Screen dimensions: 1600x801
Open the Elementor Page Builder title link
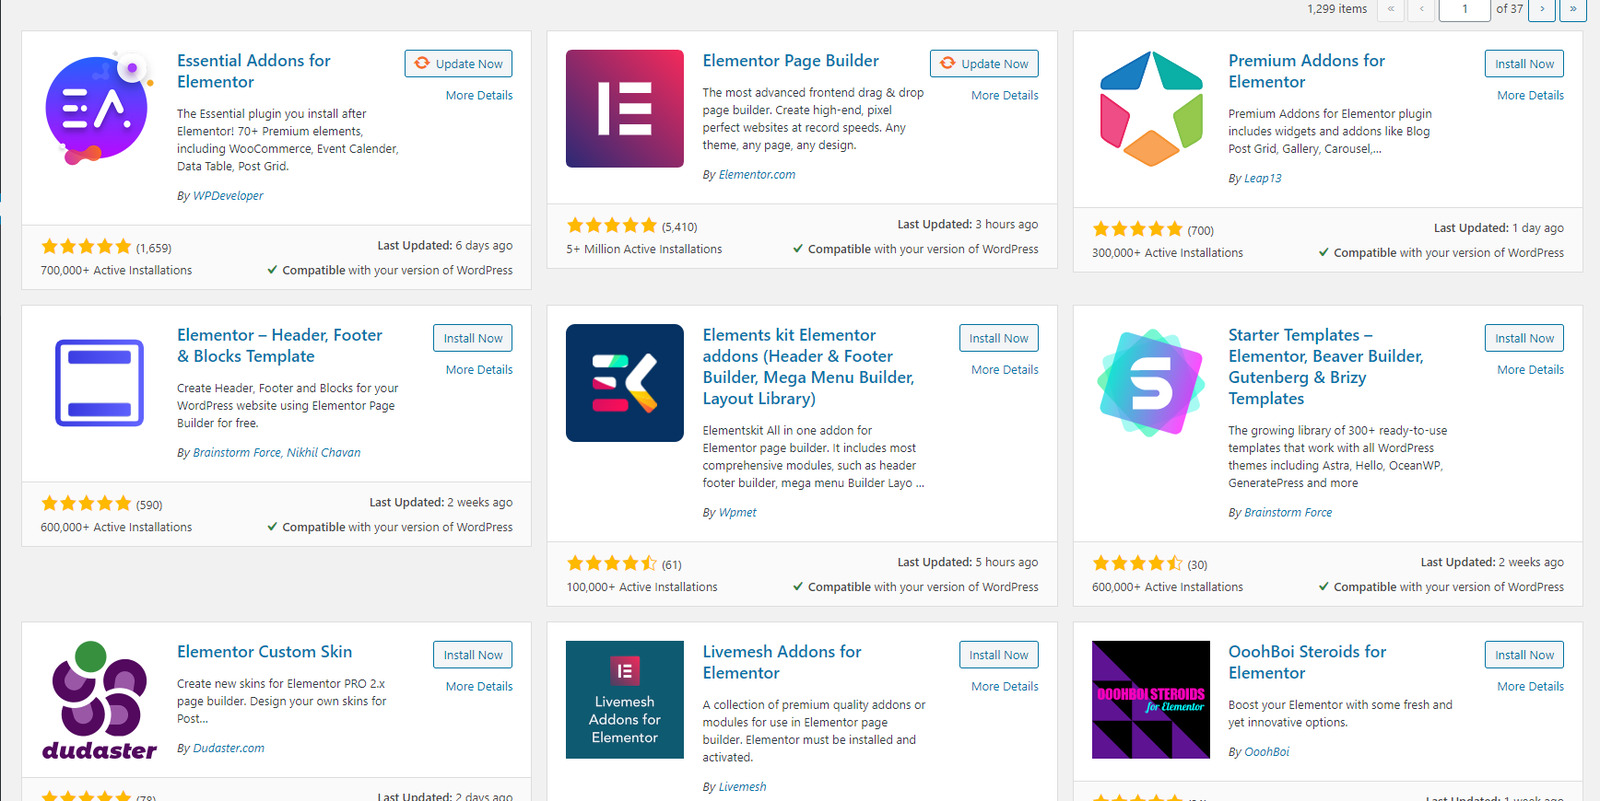[x=791, y=61]
